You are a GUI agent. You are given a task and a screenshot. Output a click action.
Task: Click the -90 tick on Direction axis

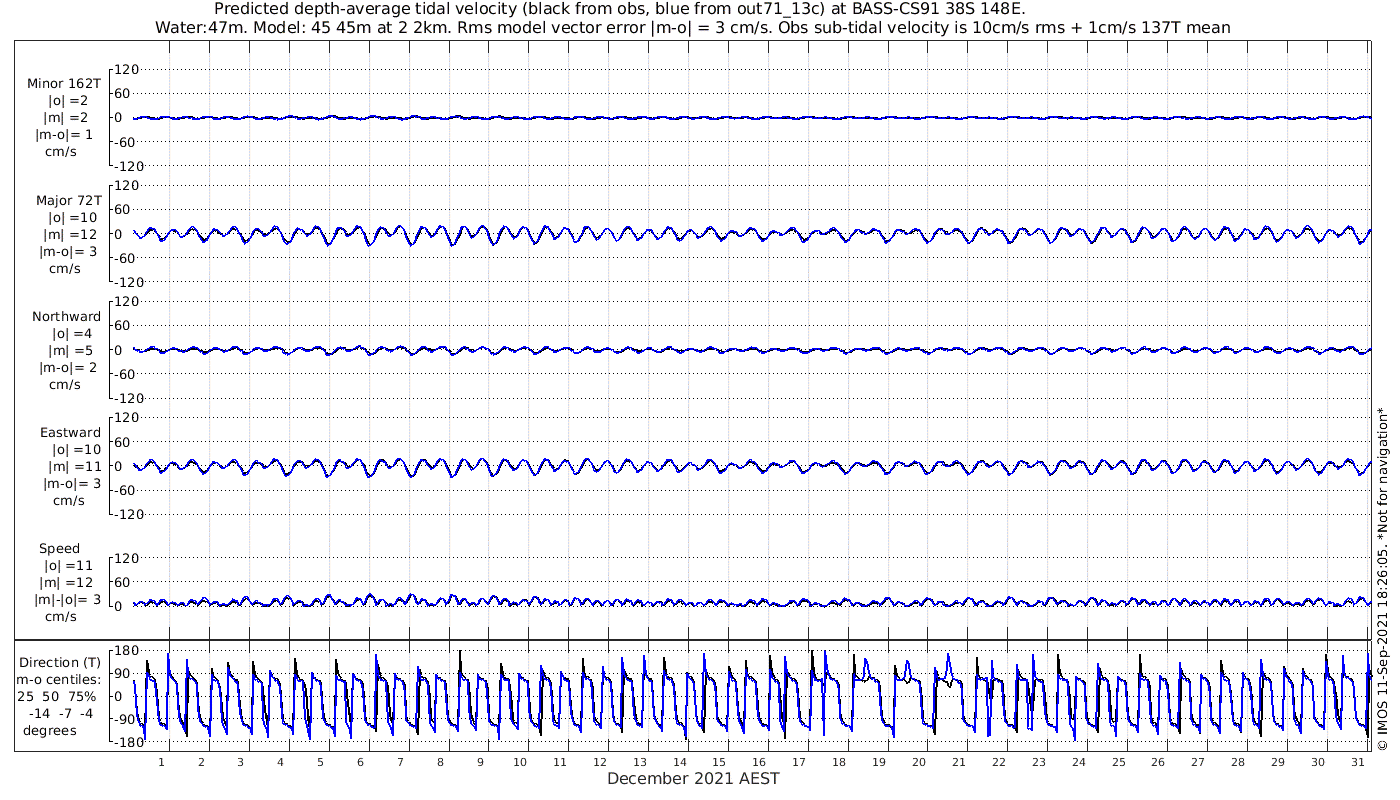point(125,719)
